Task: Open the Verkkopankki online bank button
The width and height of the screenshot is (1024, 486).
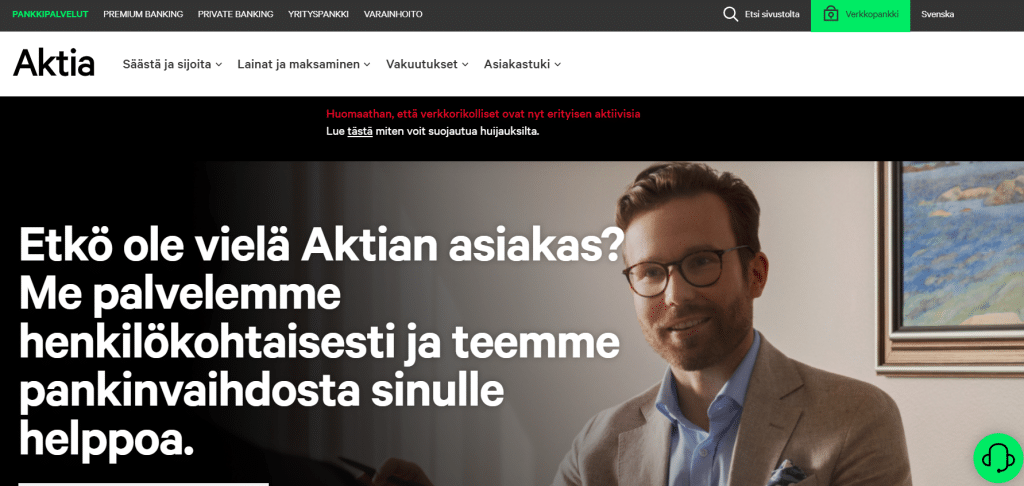Action: pyautogui.click(x=860, y=15)
